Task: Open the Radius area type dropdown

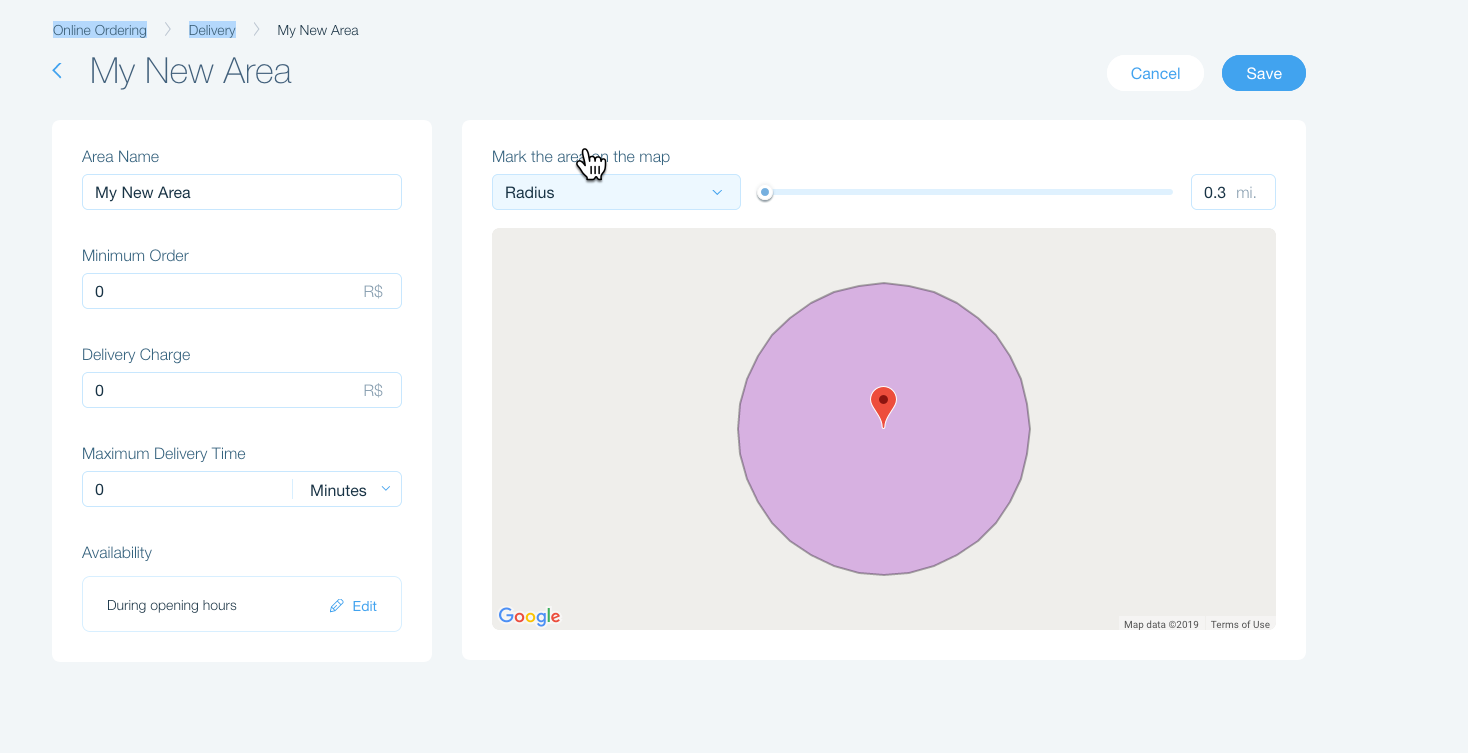Action: pos(616,192)
